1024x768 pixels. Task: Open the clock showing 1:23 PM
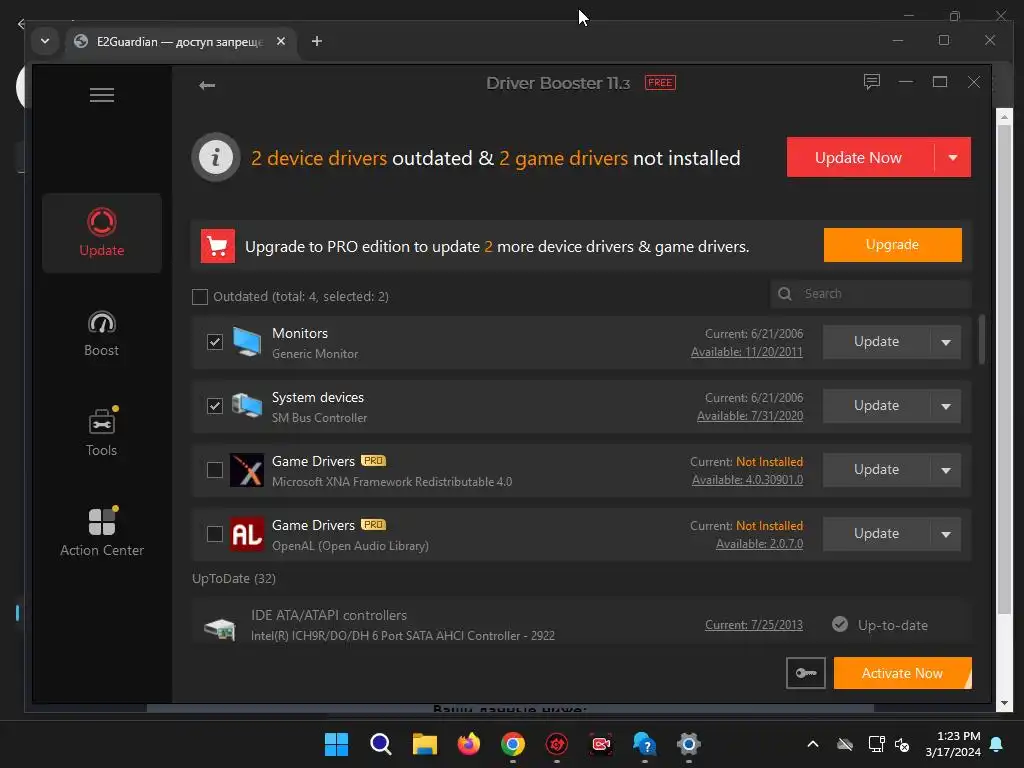click(x=953, y=744)
